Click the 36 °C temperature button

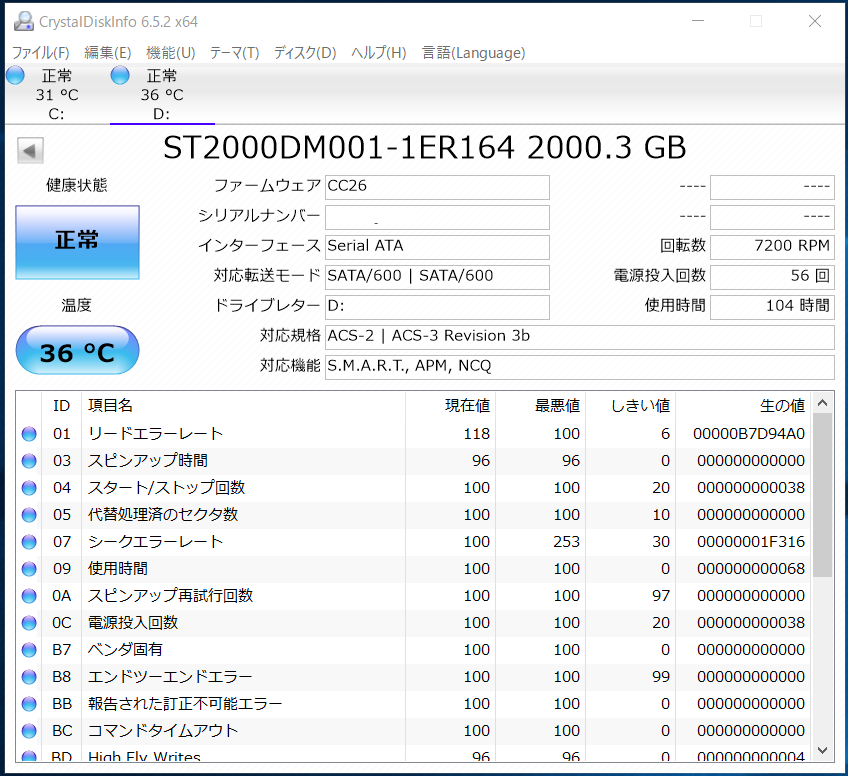[x=77, y=350]
